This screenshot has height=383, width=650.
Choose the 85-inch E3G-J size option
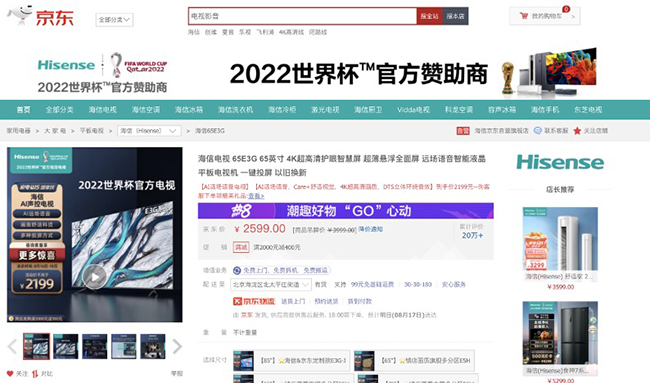tap(291, 361)
